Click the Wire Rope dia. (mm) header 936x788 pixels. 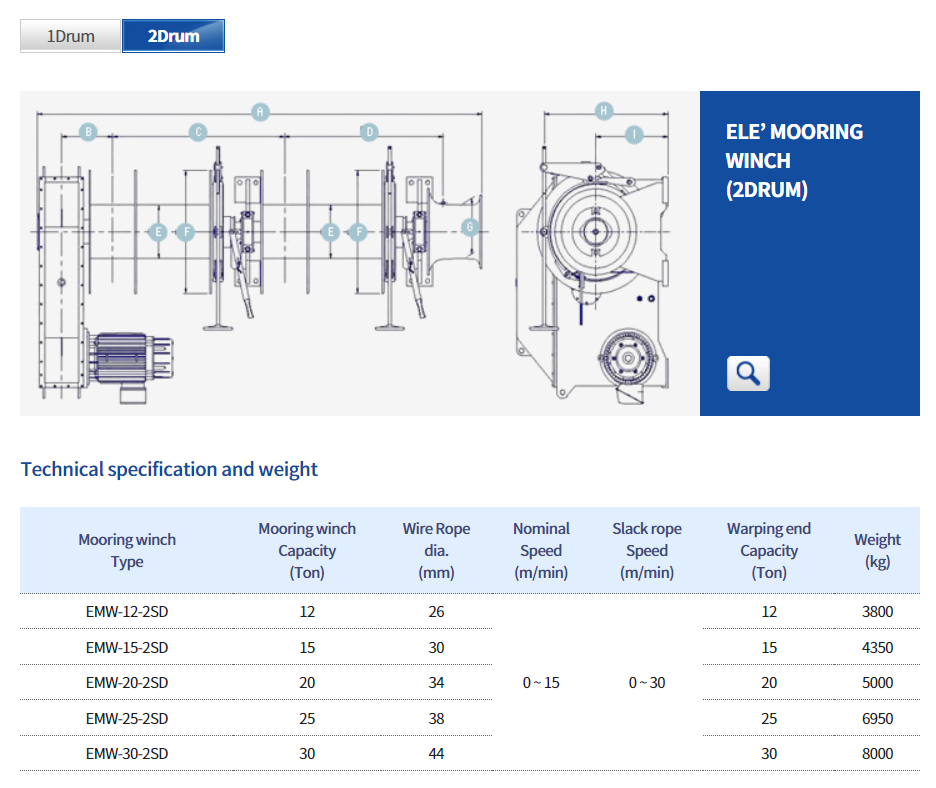[x=436, y=550]
